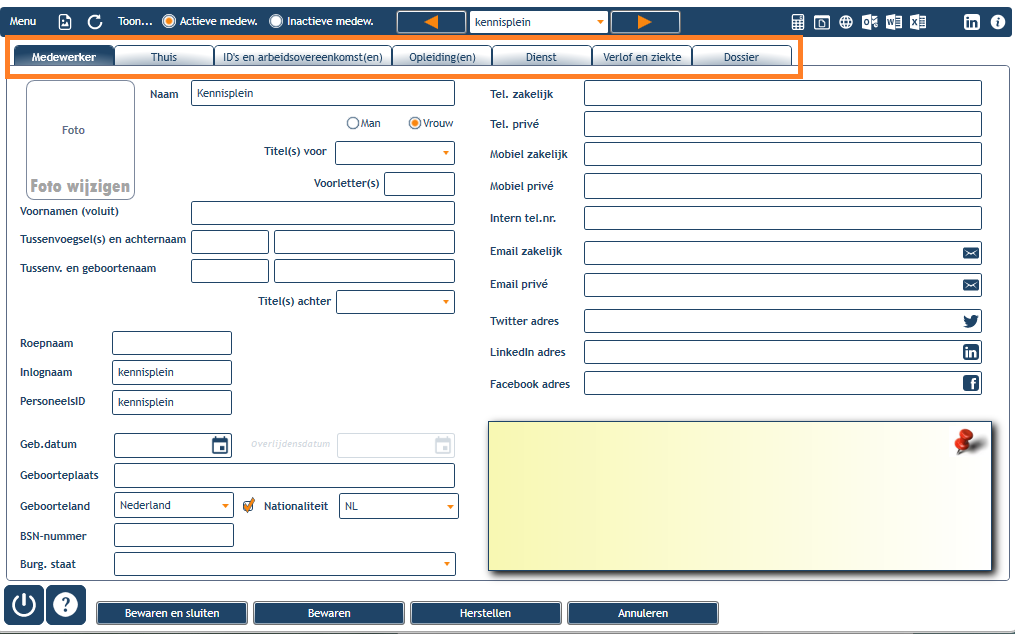Image resolution: width=1015 pixels, height=634 pixels.
Task: Open the Dossier tab
Action: tap(741, 56)
